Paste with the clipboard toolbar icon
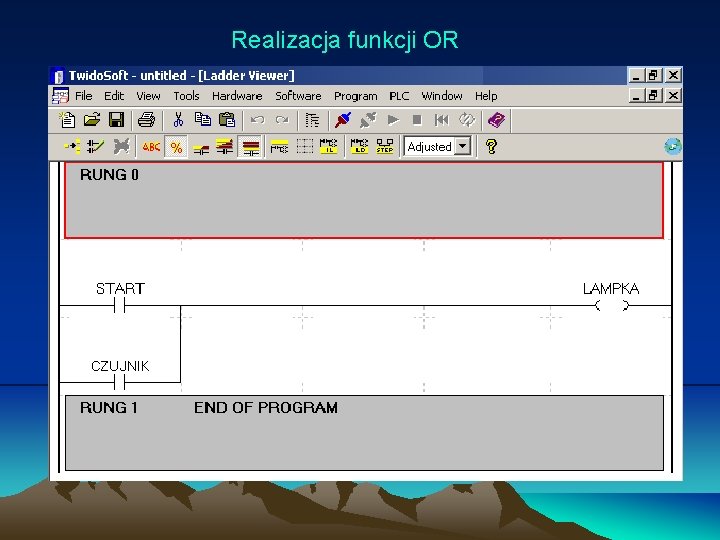 tap(227, 120)
